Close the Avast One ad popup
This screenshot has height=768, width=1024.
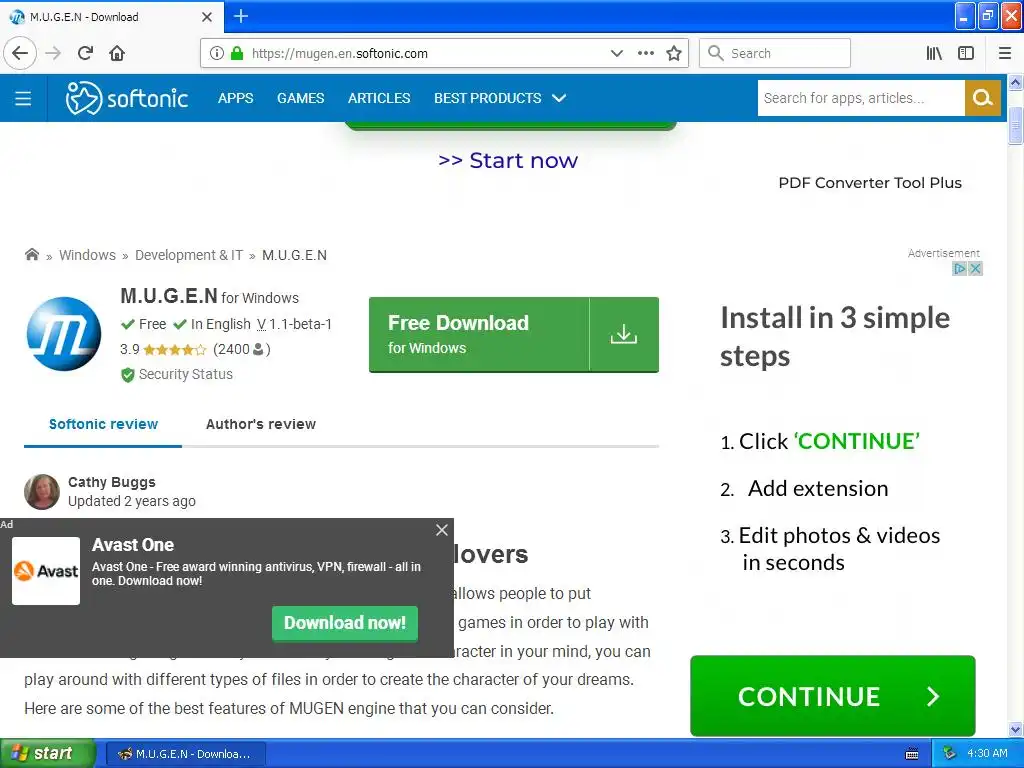(442, 530)
